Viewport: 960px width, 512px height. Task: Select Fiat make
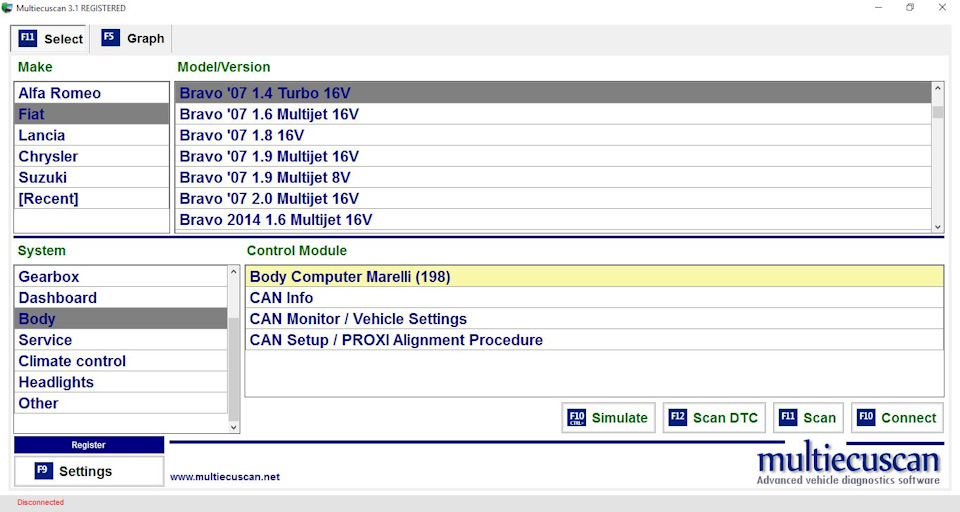[91, 114]
